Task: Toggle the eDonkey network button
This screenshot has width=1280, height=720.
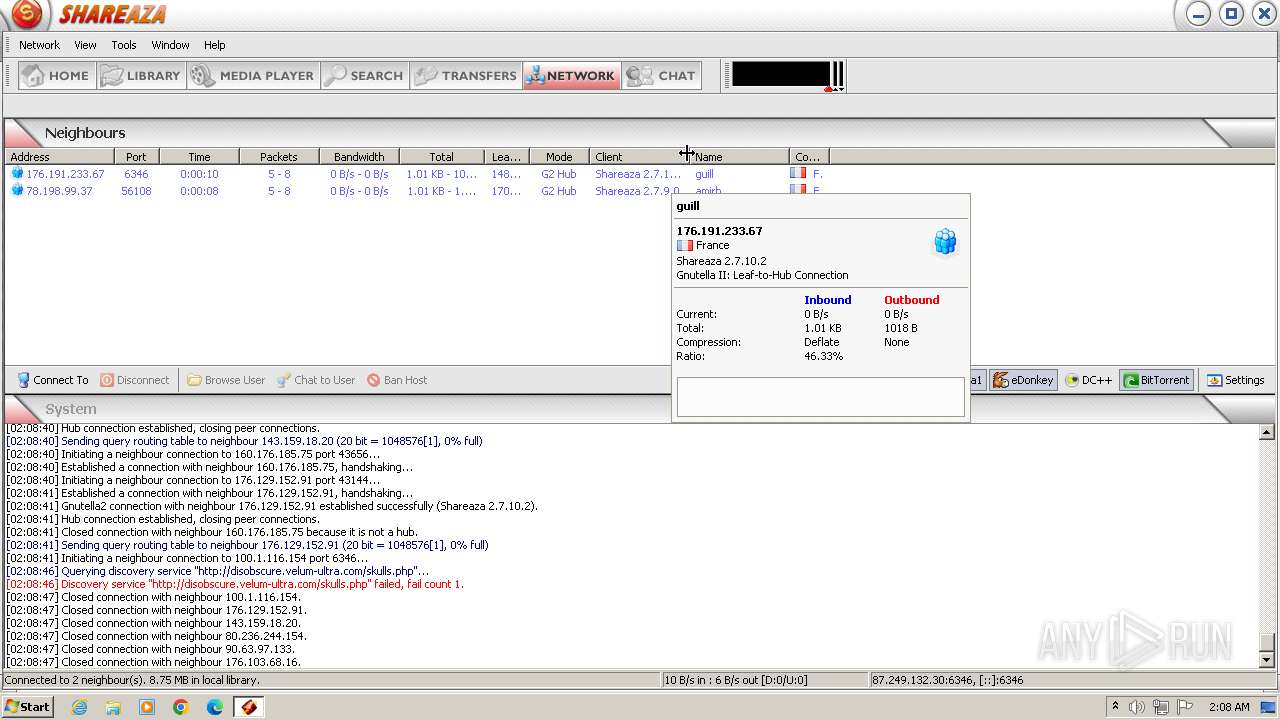Action: [x=1023, y=380]
